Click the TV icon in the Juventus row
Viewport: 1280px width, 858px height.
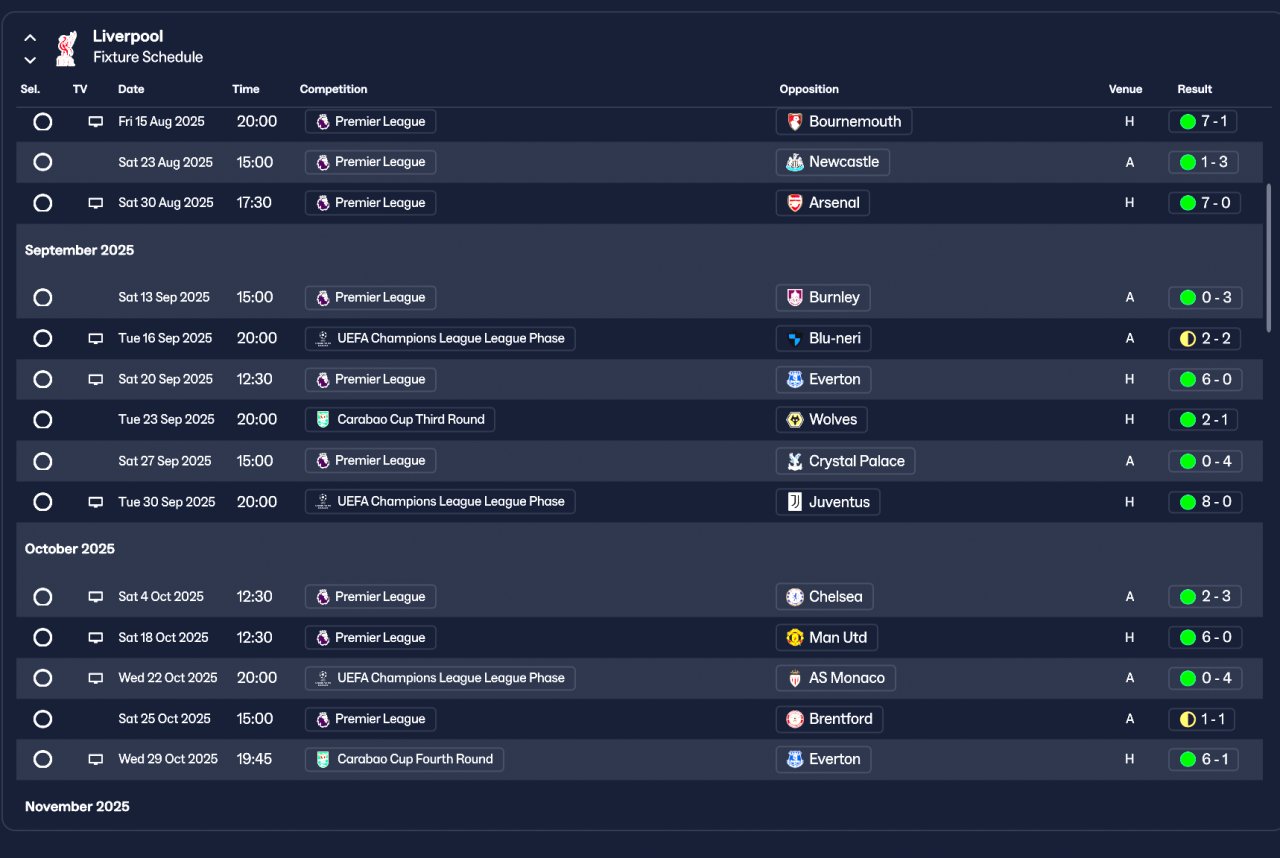click(96, 502)
